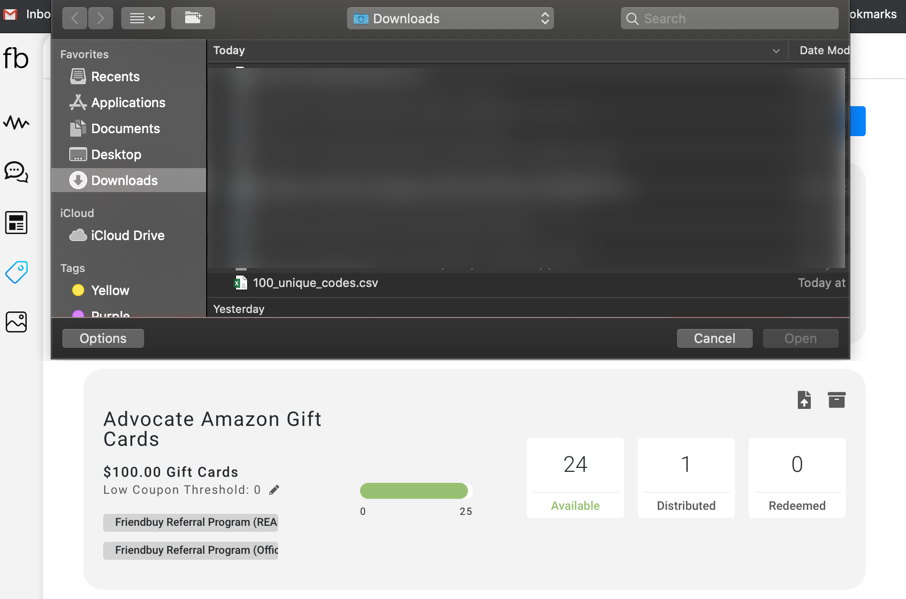Click the Advocate Amazon Gift Cards title
This screenshot has height=599, width=906.
pos(212,429)
